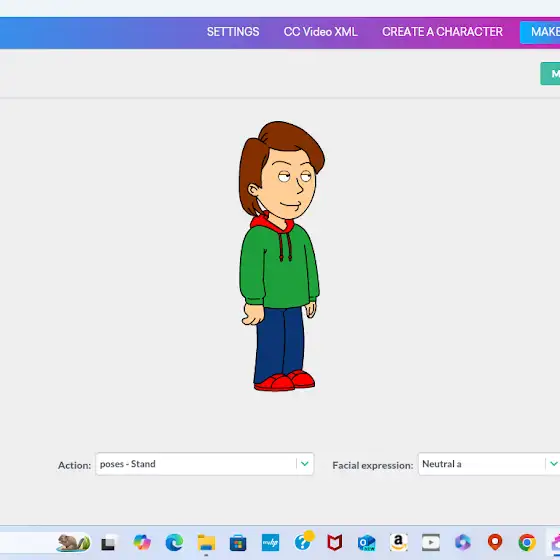The image size is (560, 560).
Task: Open McAfee from the taskbar
Action: [x=335, y=543]
